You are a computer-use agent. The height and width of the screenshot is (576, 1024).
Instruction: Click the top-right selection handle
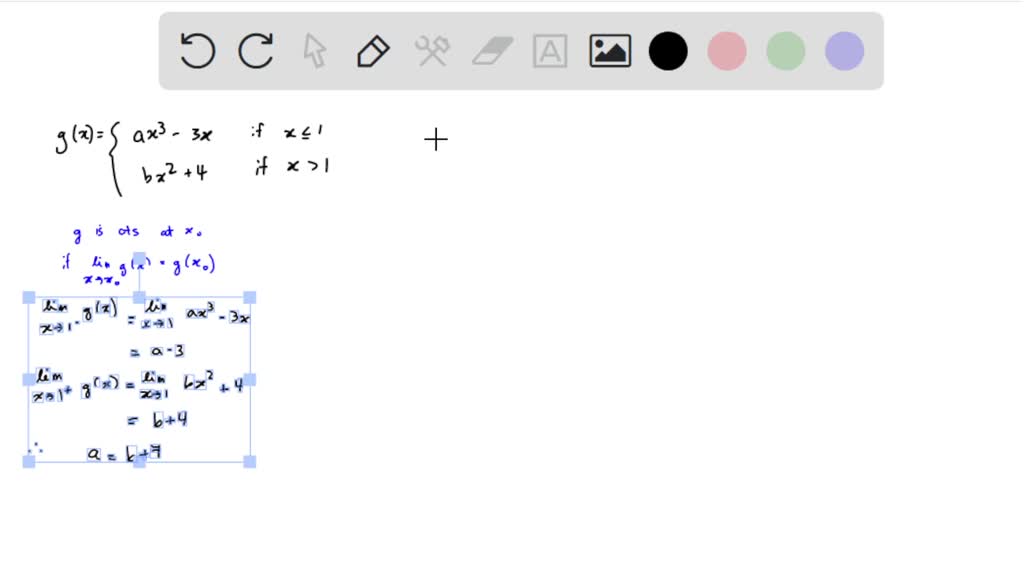[248, 296]
